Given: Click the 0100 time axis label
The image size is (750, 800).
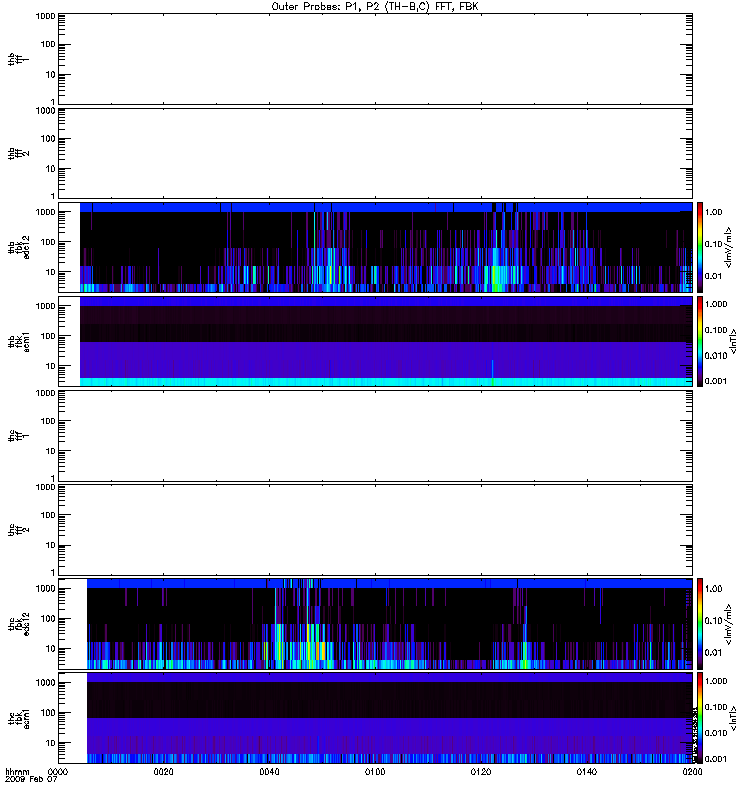Looking at the screenshot, I should 375,772.
